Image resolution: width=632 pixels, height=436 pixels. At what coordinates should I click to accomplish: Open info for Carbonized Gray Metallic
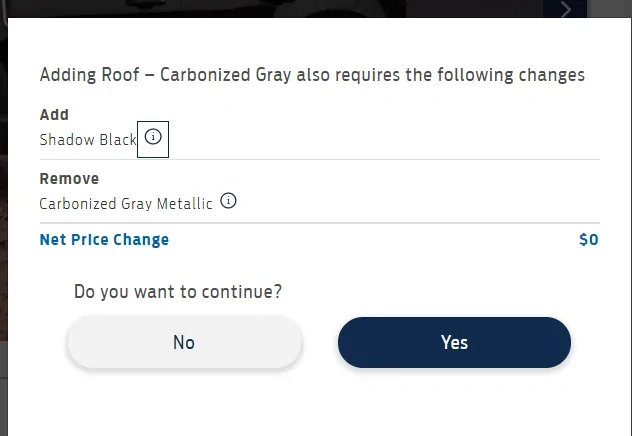[x=228, y=201]
